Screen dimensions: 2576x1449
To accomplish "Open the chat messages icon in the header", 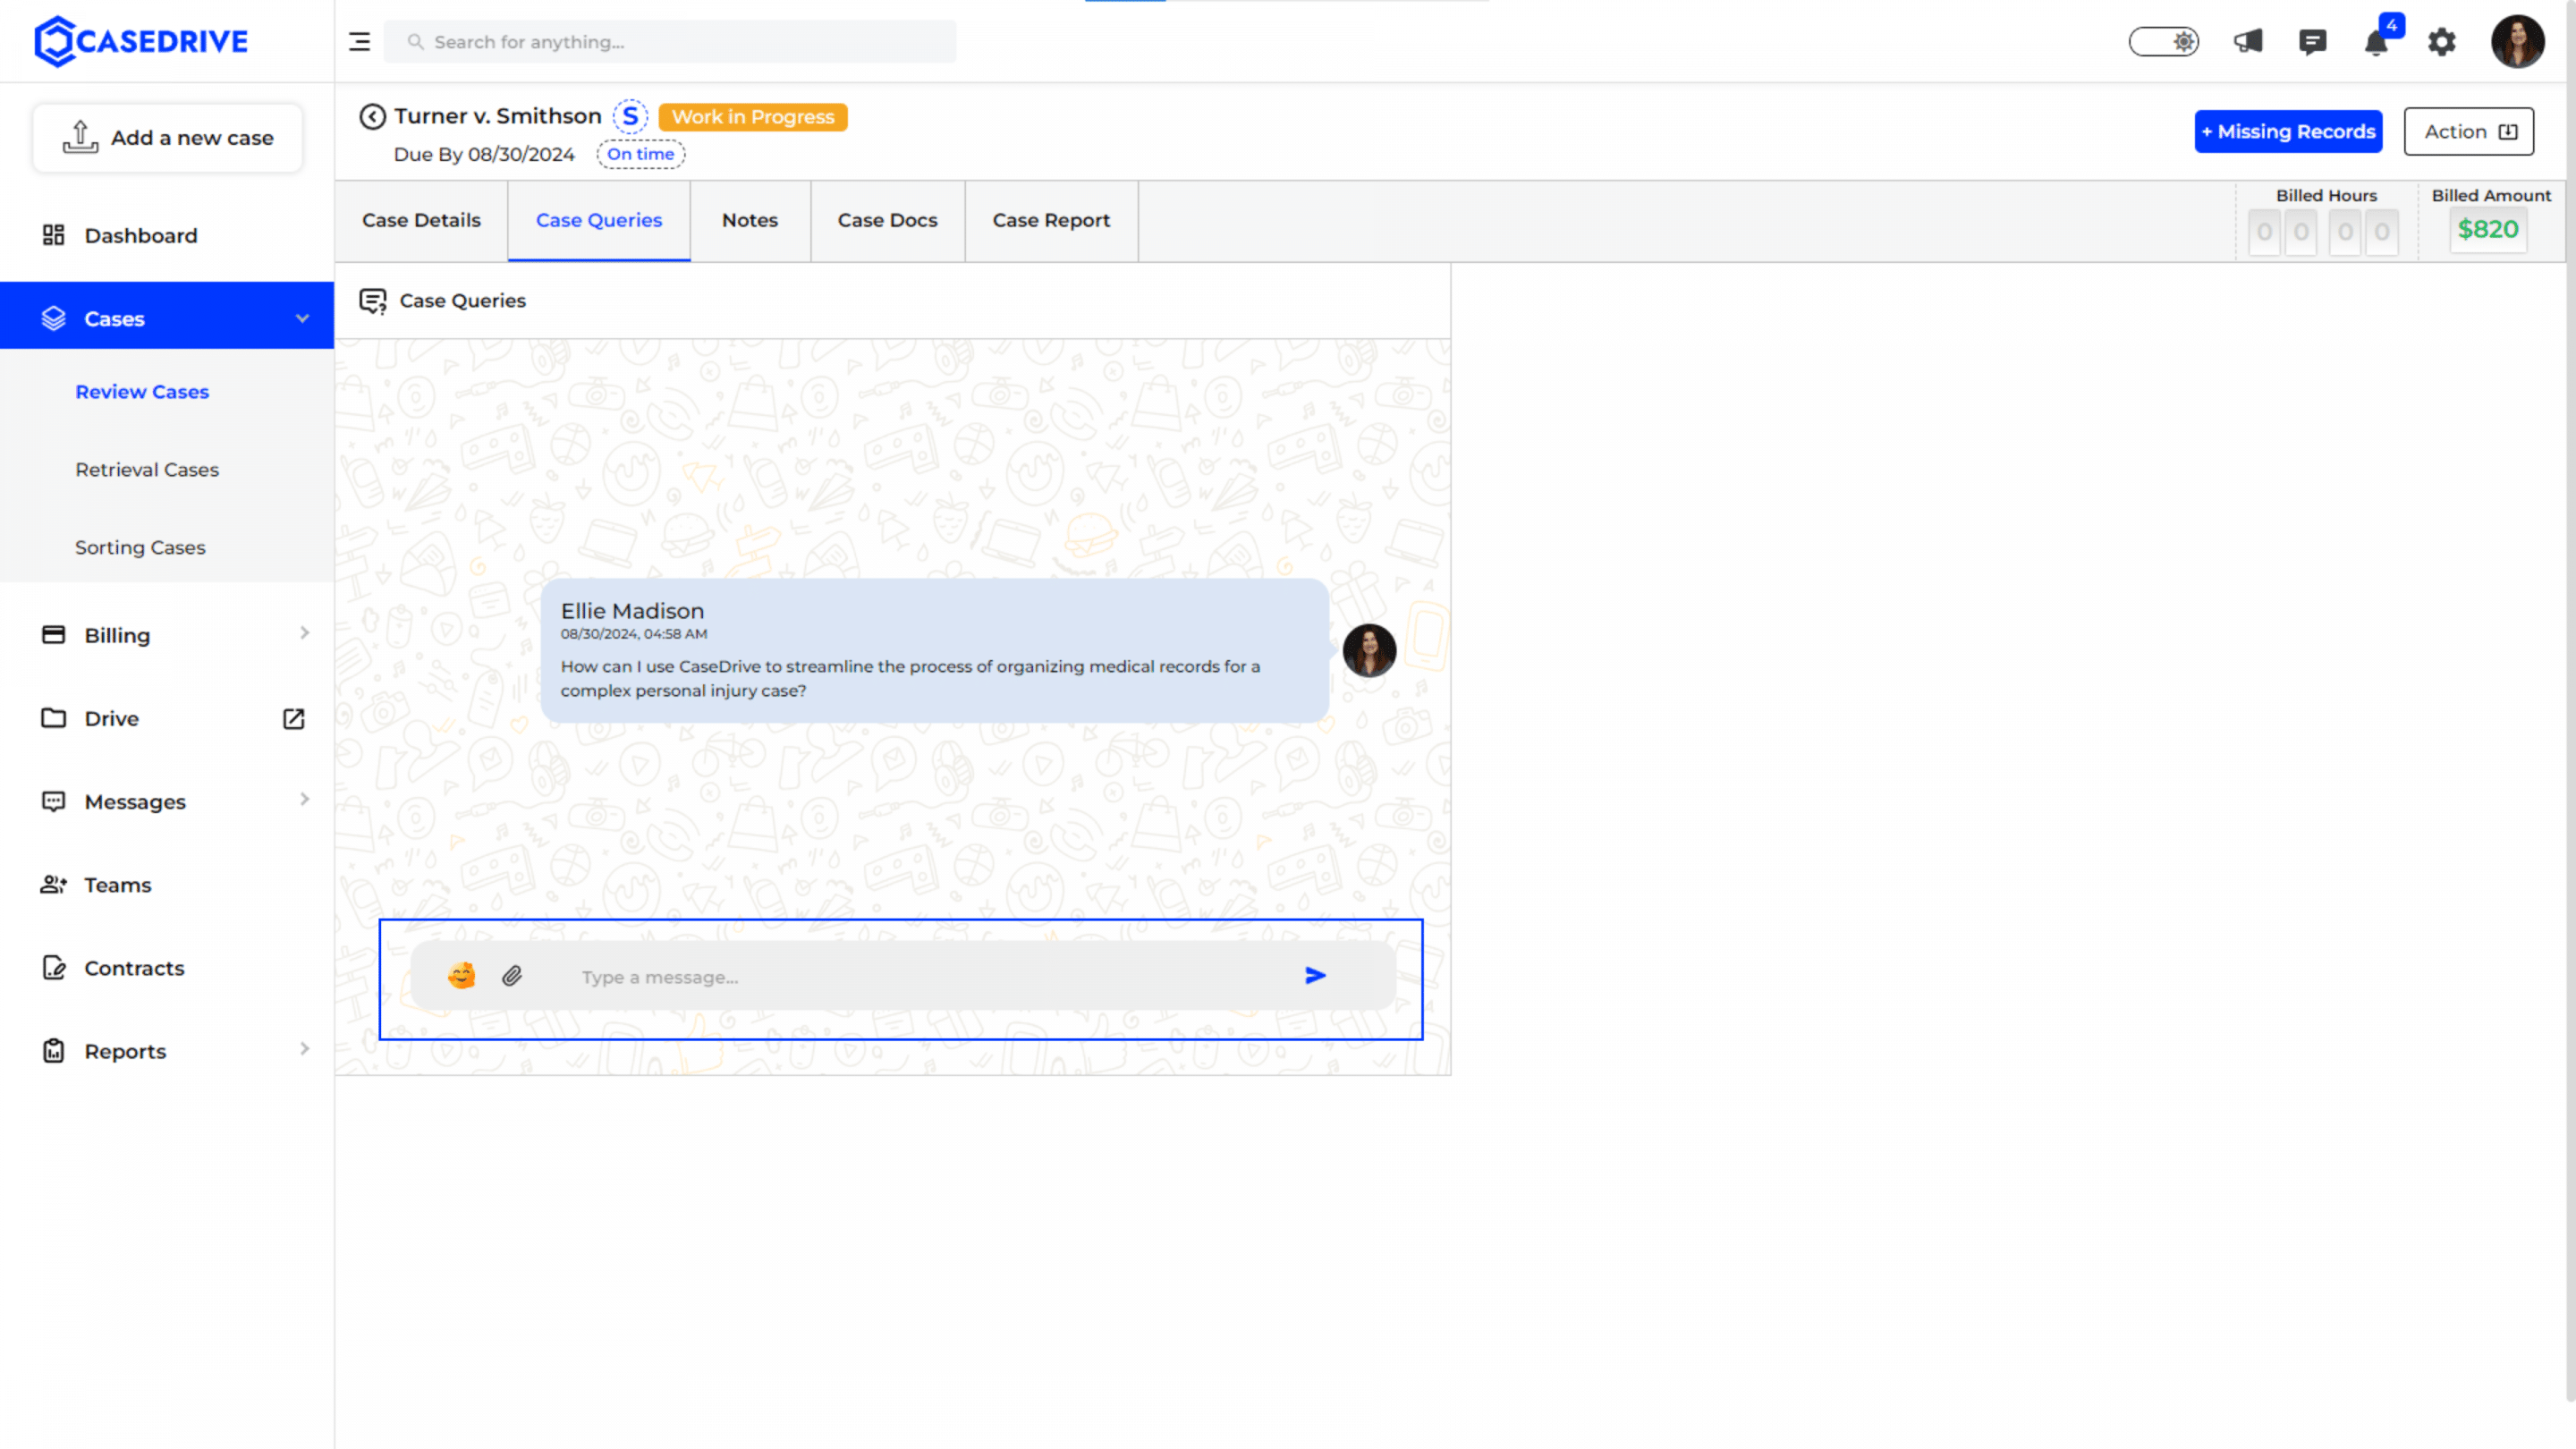I will (2312, 42).
